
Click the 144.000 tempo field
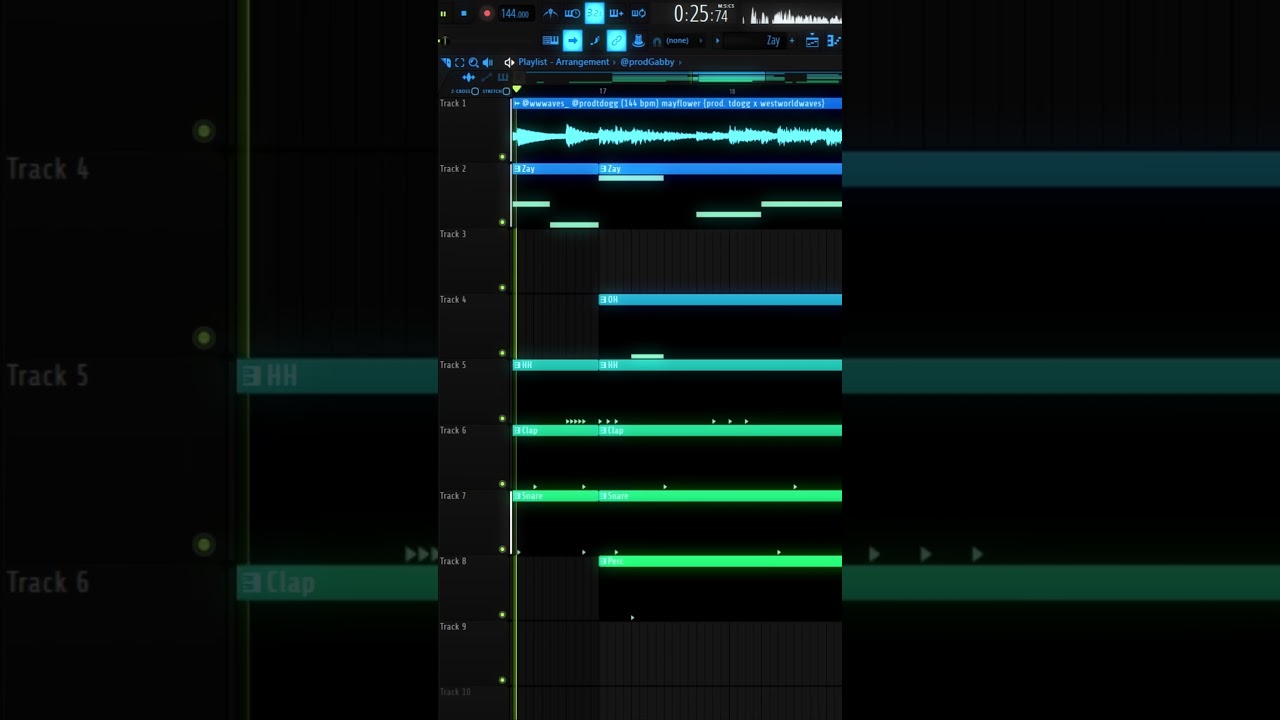(x=515, y=13)
